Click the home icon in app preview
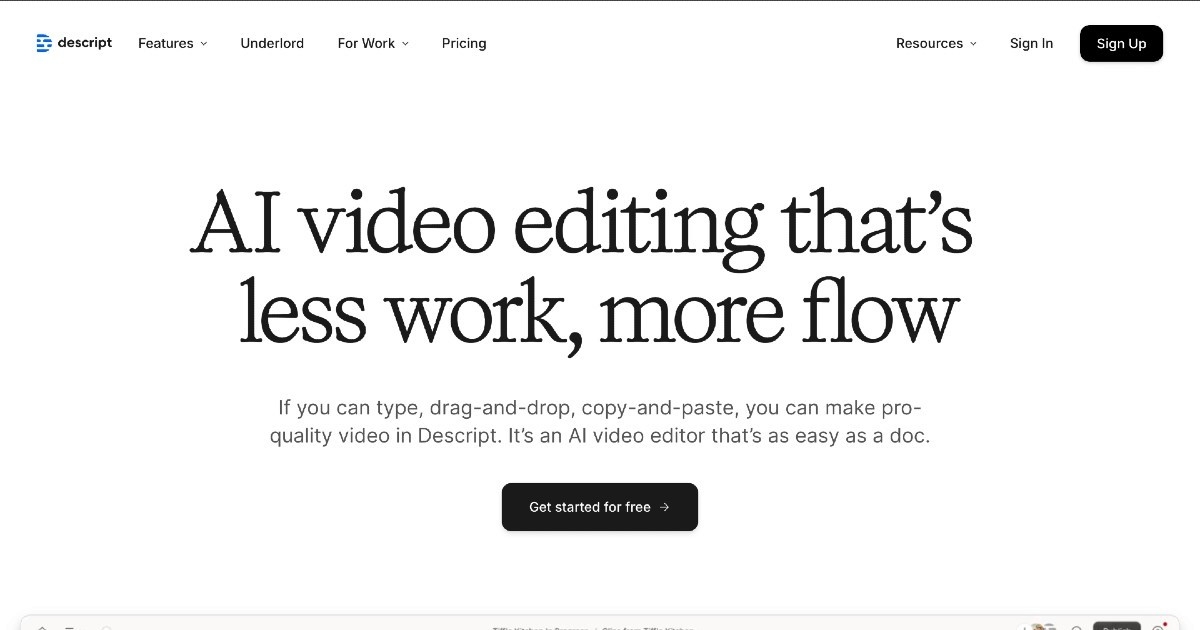The height and width of the screenshot is (630, 1200). [x=42, y=627]
